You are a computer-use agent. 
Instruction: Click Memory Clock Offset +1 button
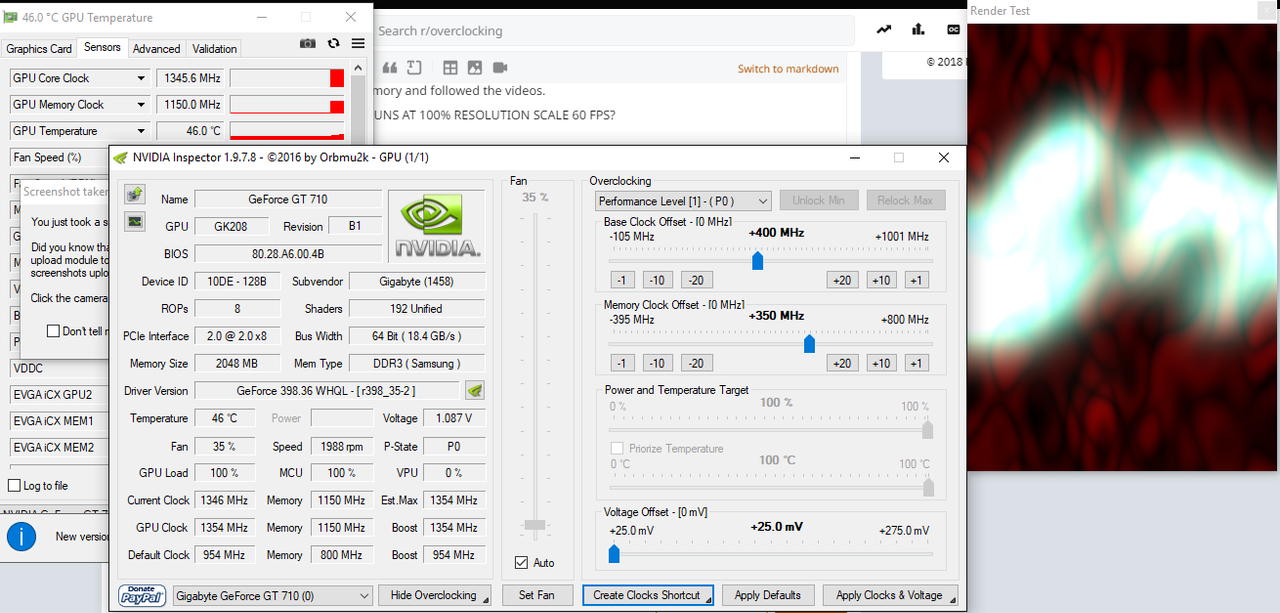click(917, 363)
